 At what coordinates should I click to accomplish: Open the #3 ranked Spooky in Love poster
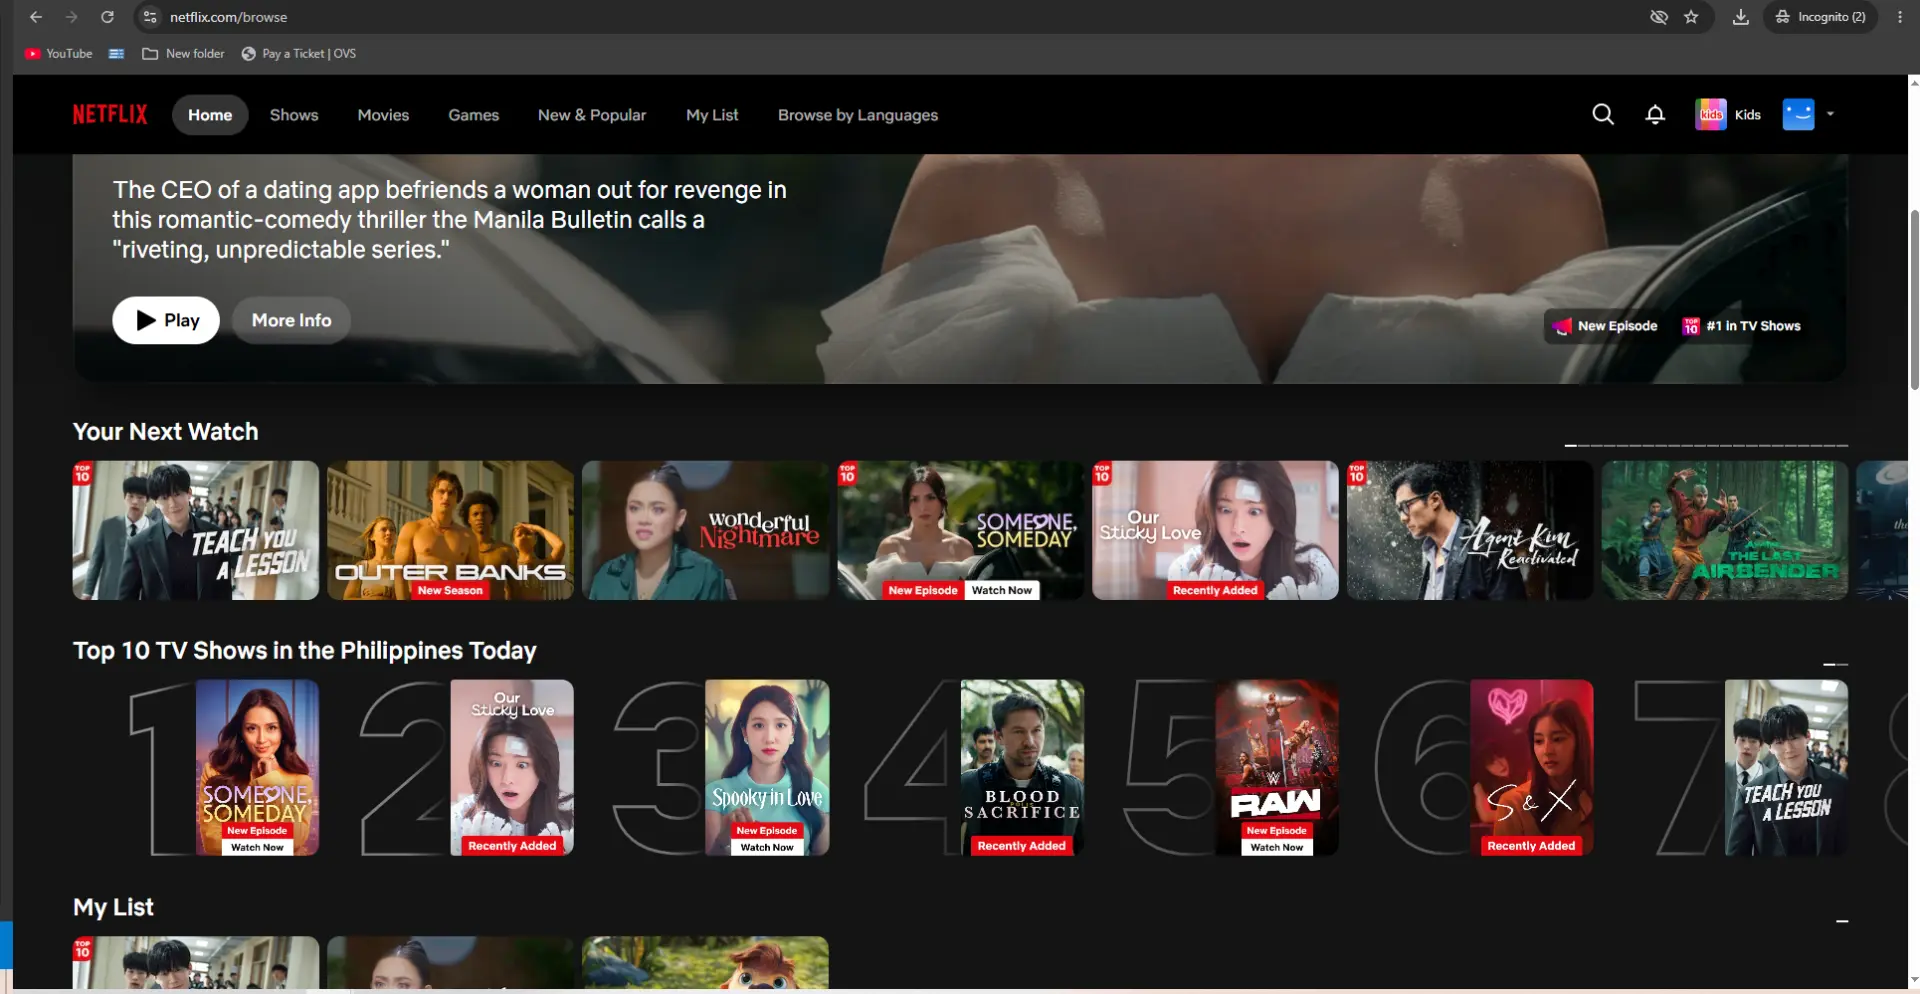tap(767, 768)
